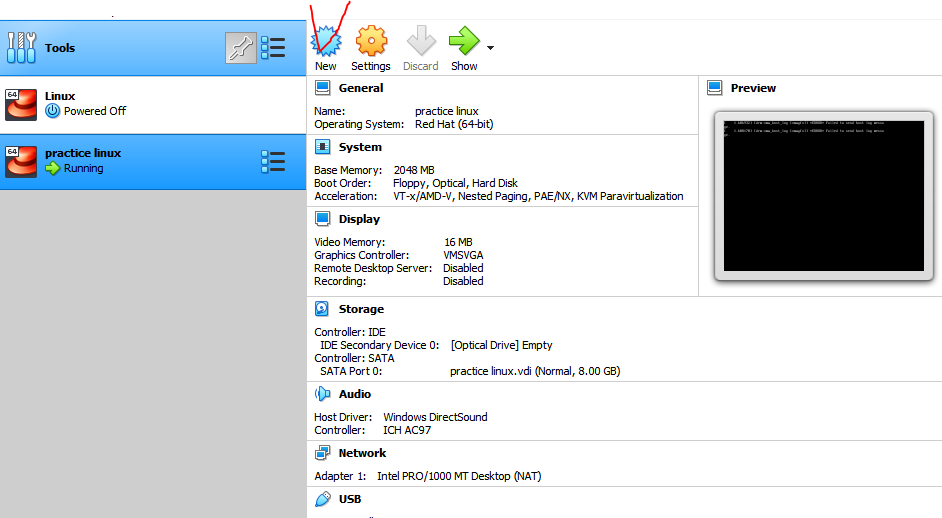The height and width of the screenshot is (518, 942).
Task: Click the VM preview screen thumbnail
Action: click(x=824, y=196)
